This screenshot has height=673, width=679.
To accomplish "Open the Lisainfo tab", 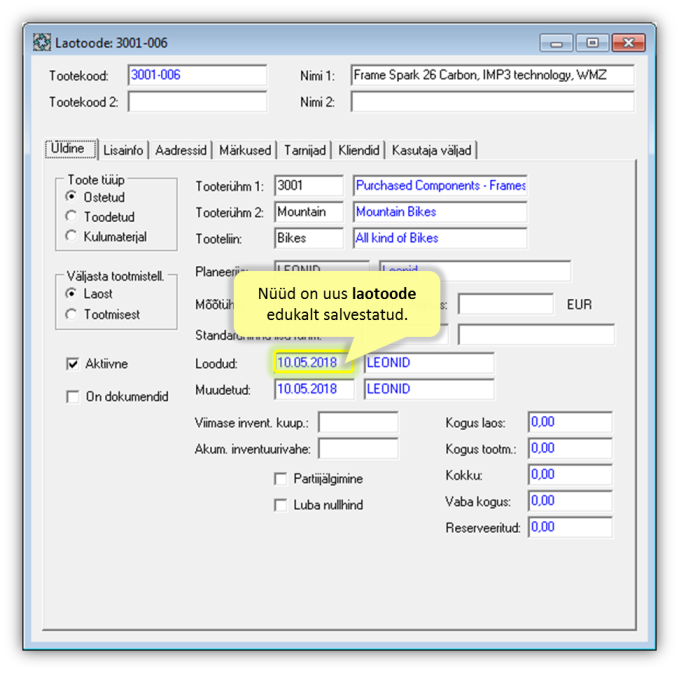I will [123, 150].
